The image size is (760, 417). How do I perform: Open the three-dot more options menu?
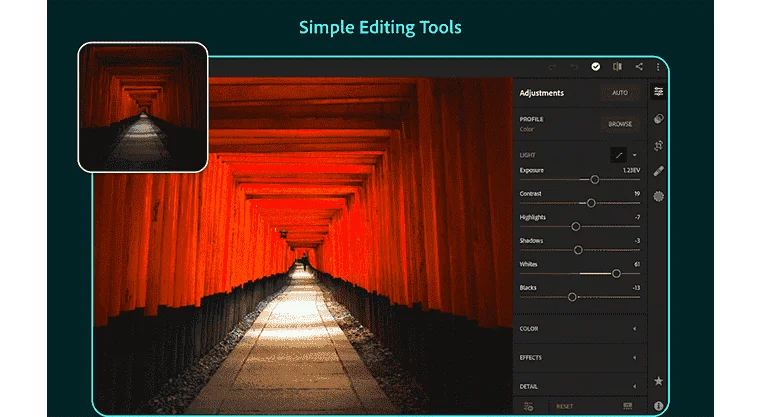pos(658,67)
